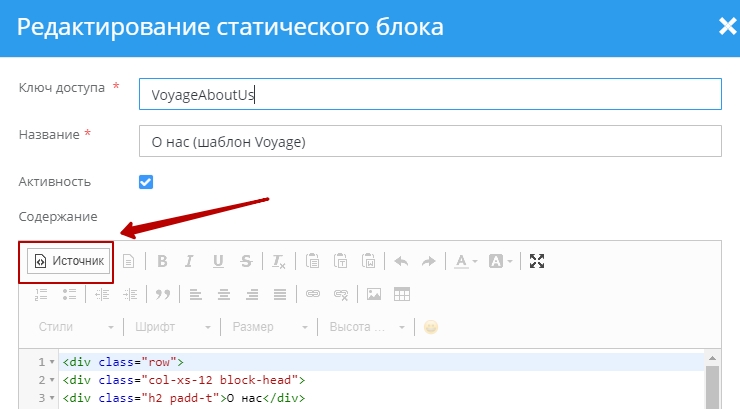Click the insert link icon
Image resolution: width=740 pixels, height=409 pixels.
click(312, 294)
